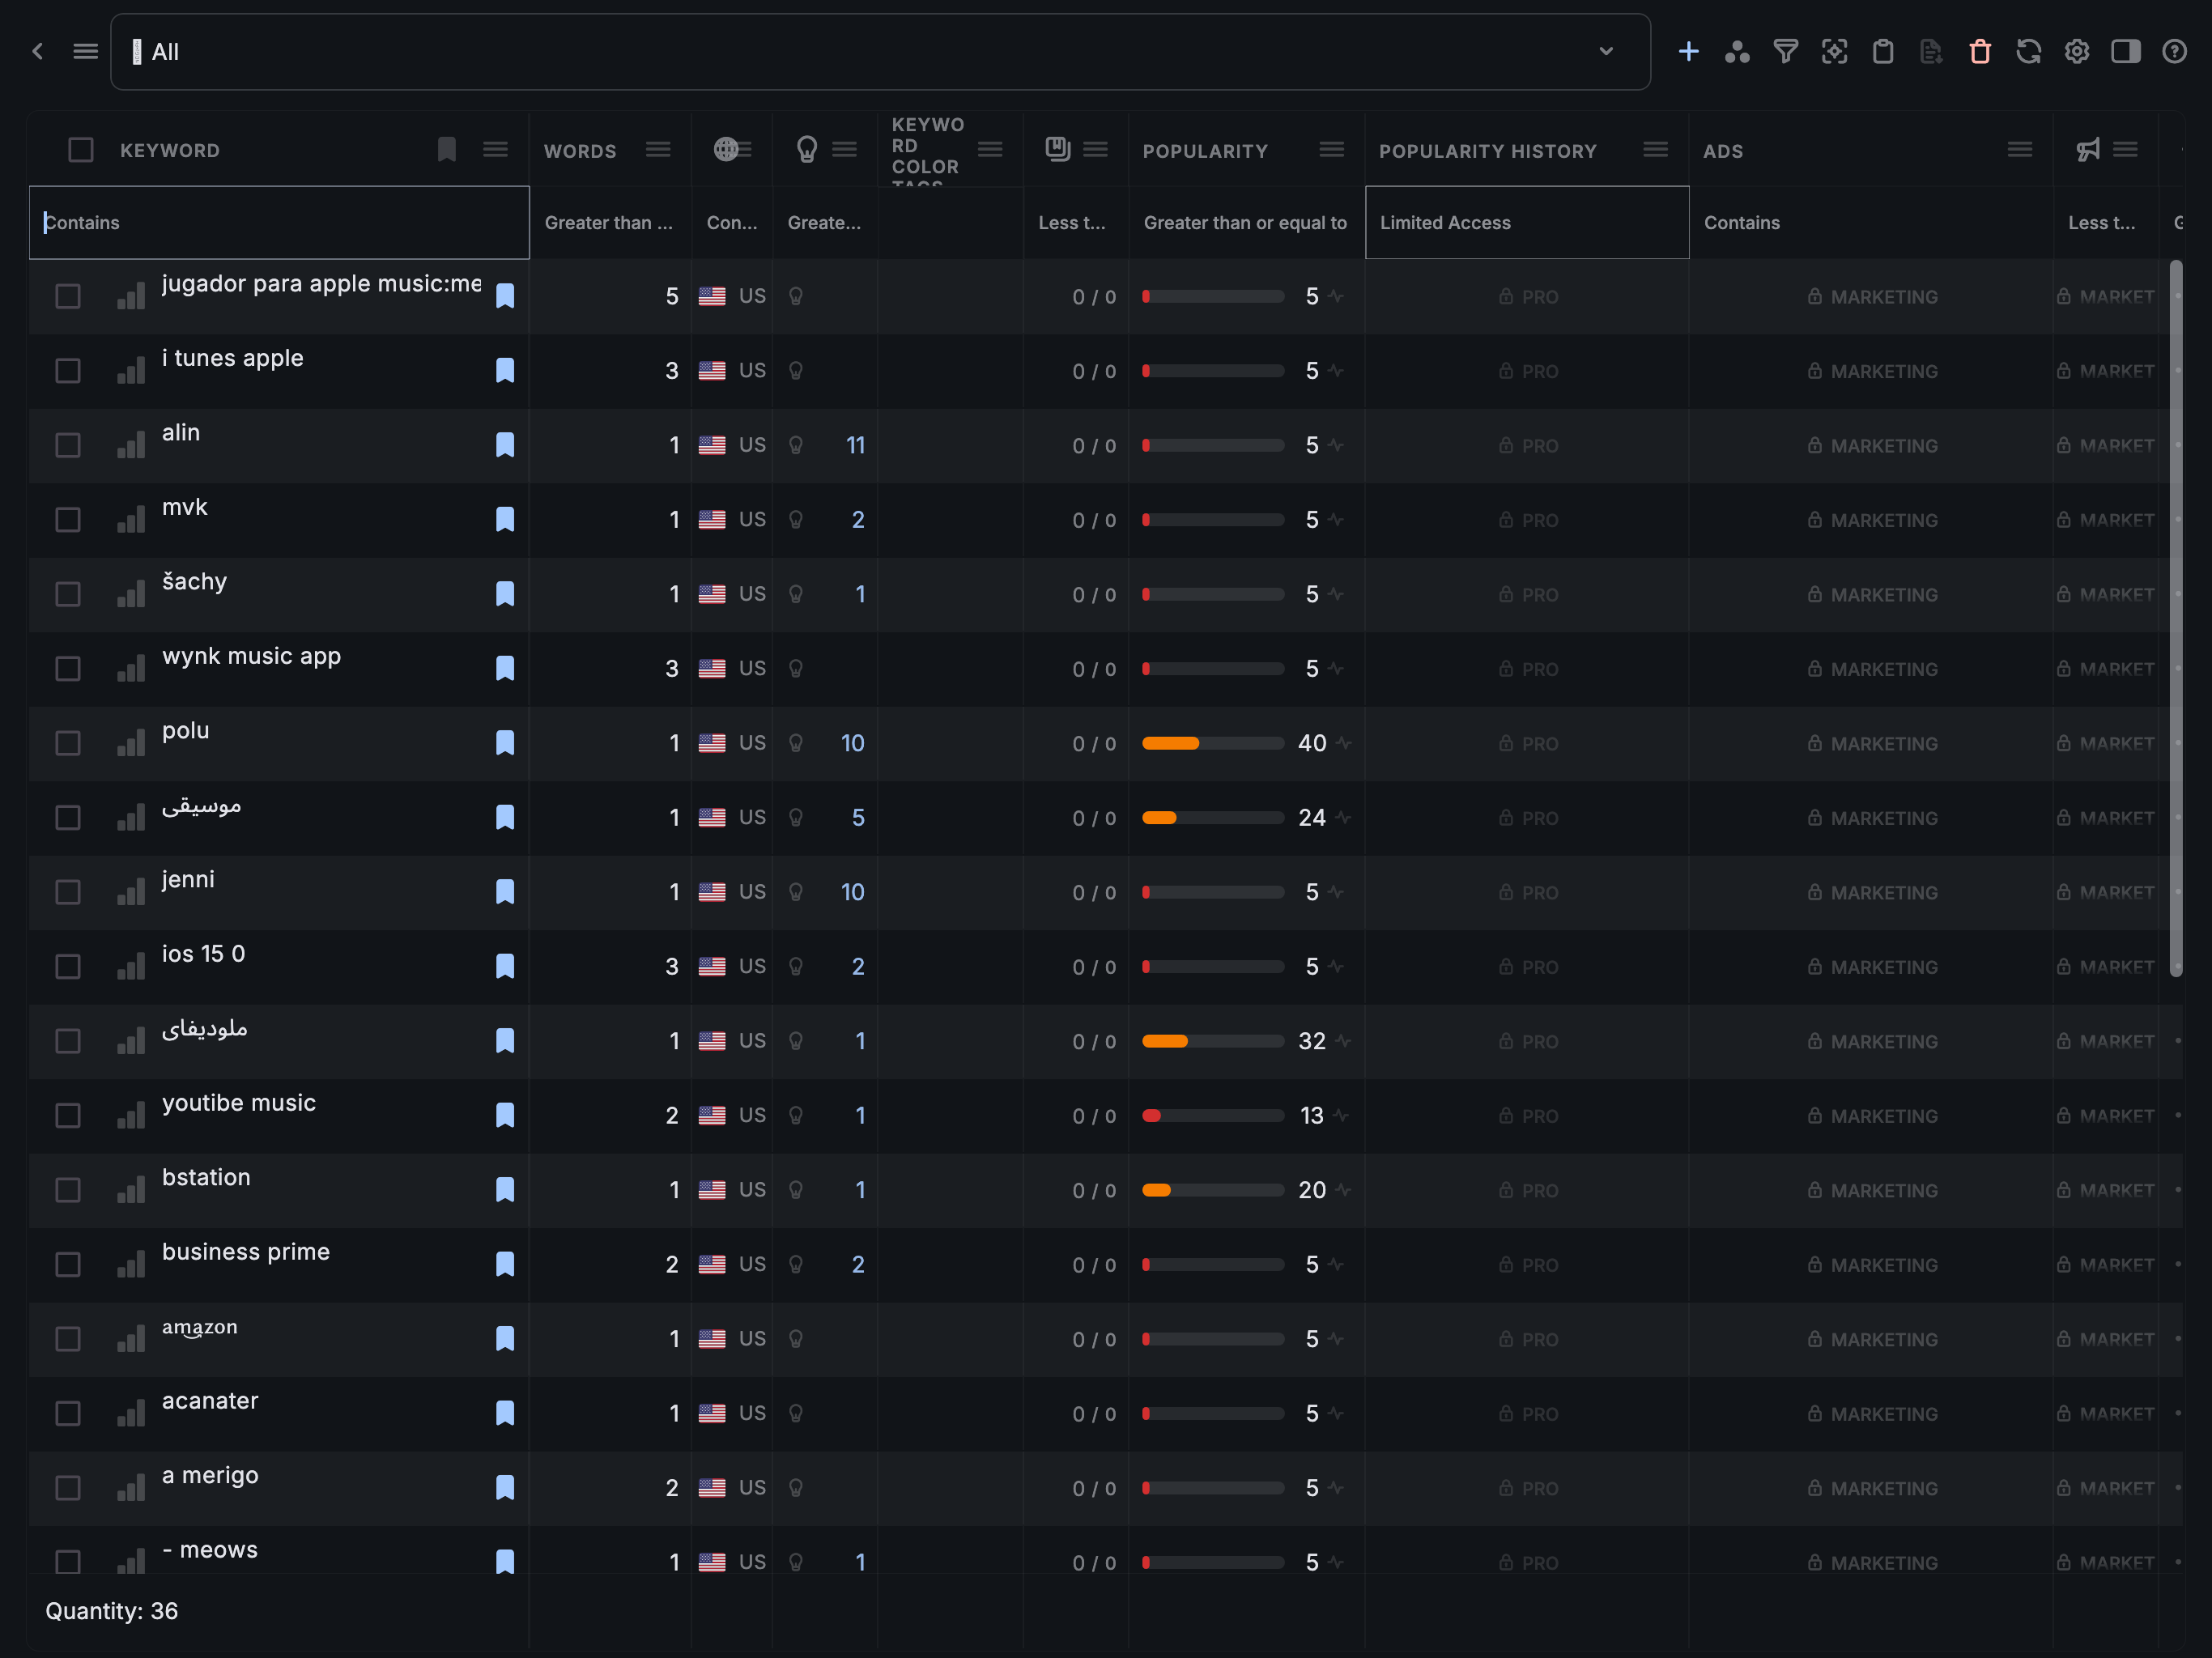The width and height of the screenshot is (2212, 1658).
Task: Open the hamburger menu next to back arrow
Action: coord(86,52)
